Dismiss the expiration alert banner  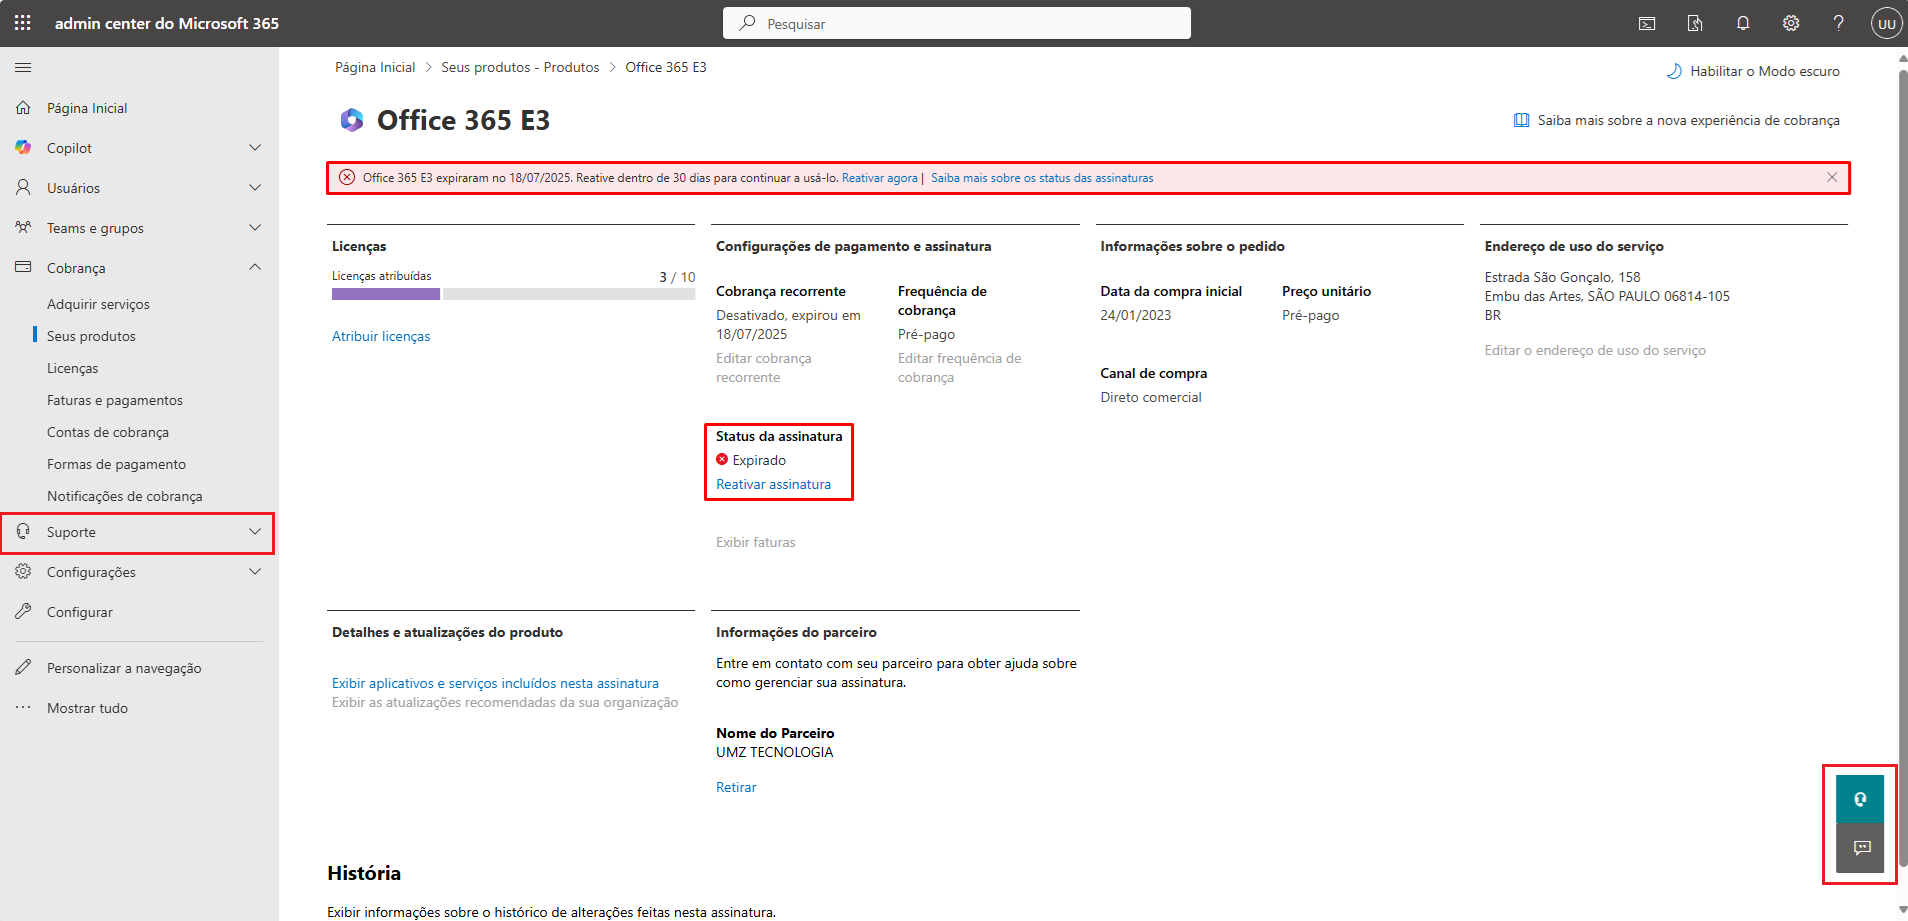coord(1832,177)
